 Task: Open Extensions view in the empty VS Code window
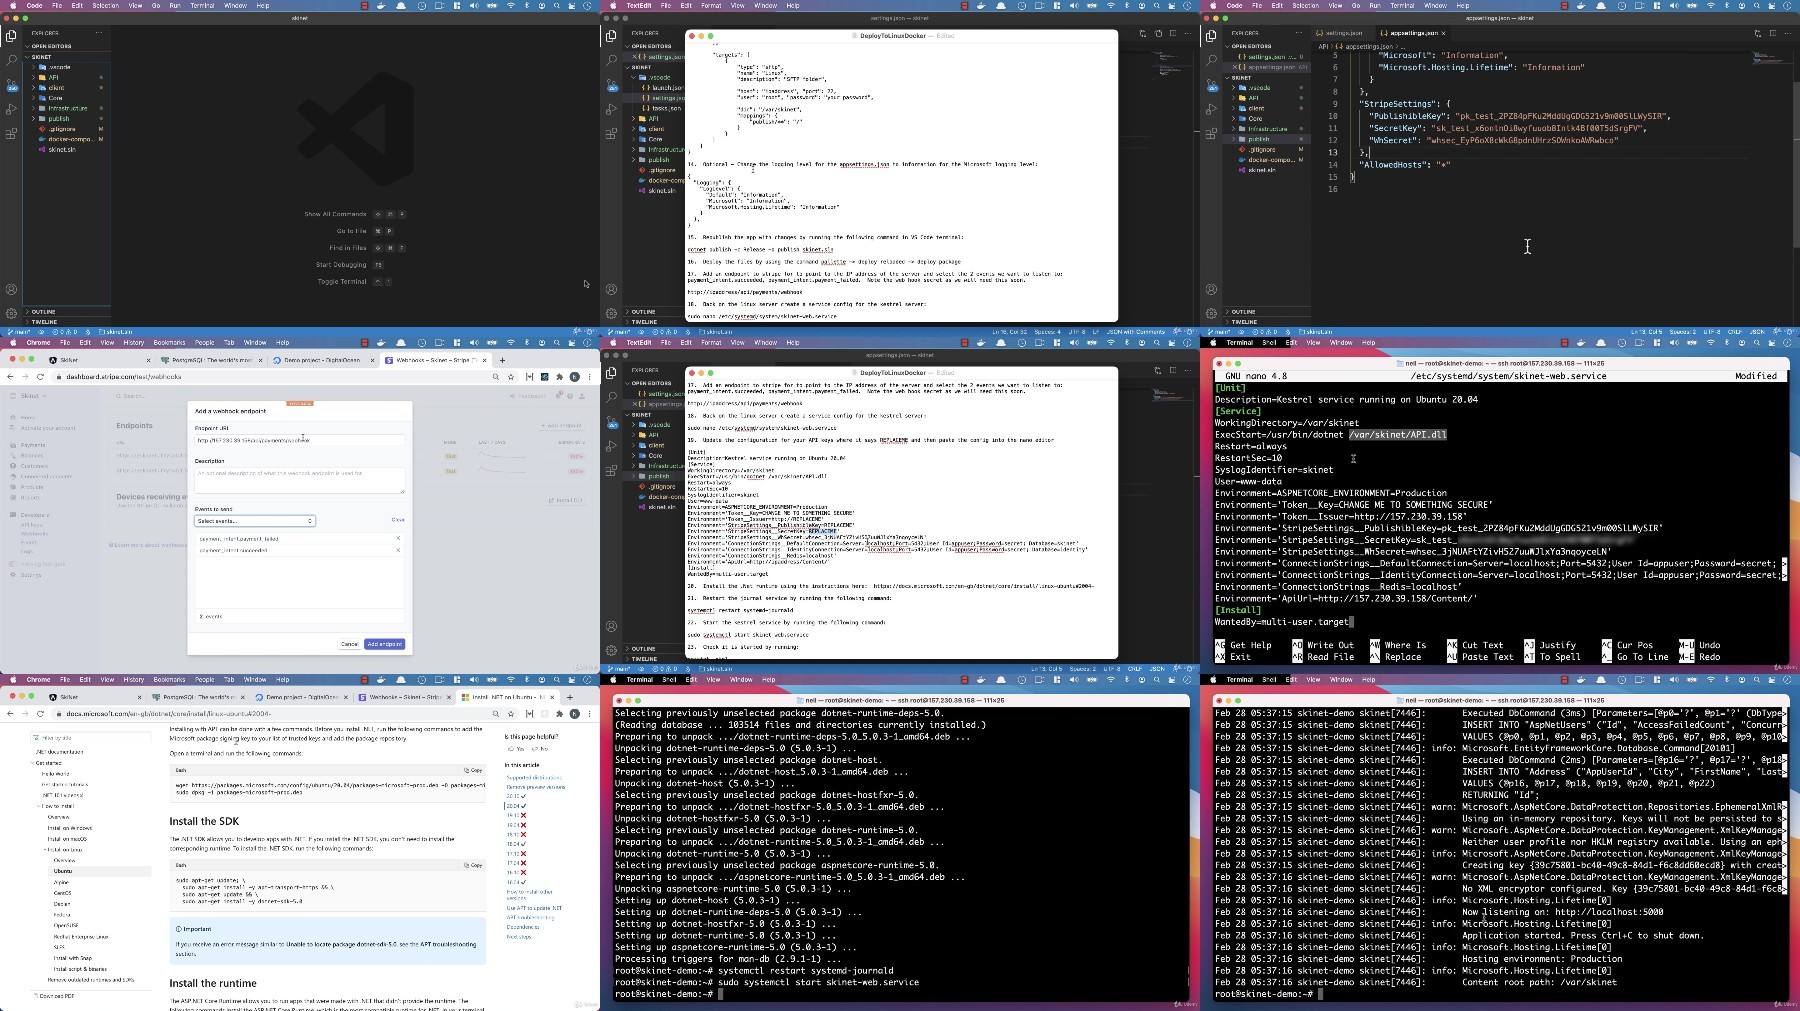click(x=11, y=133)
